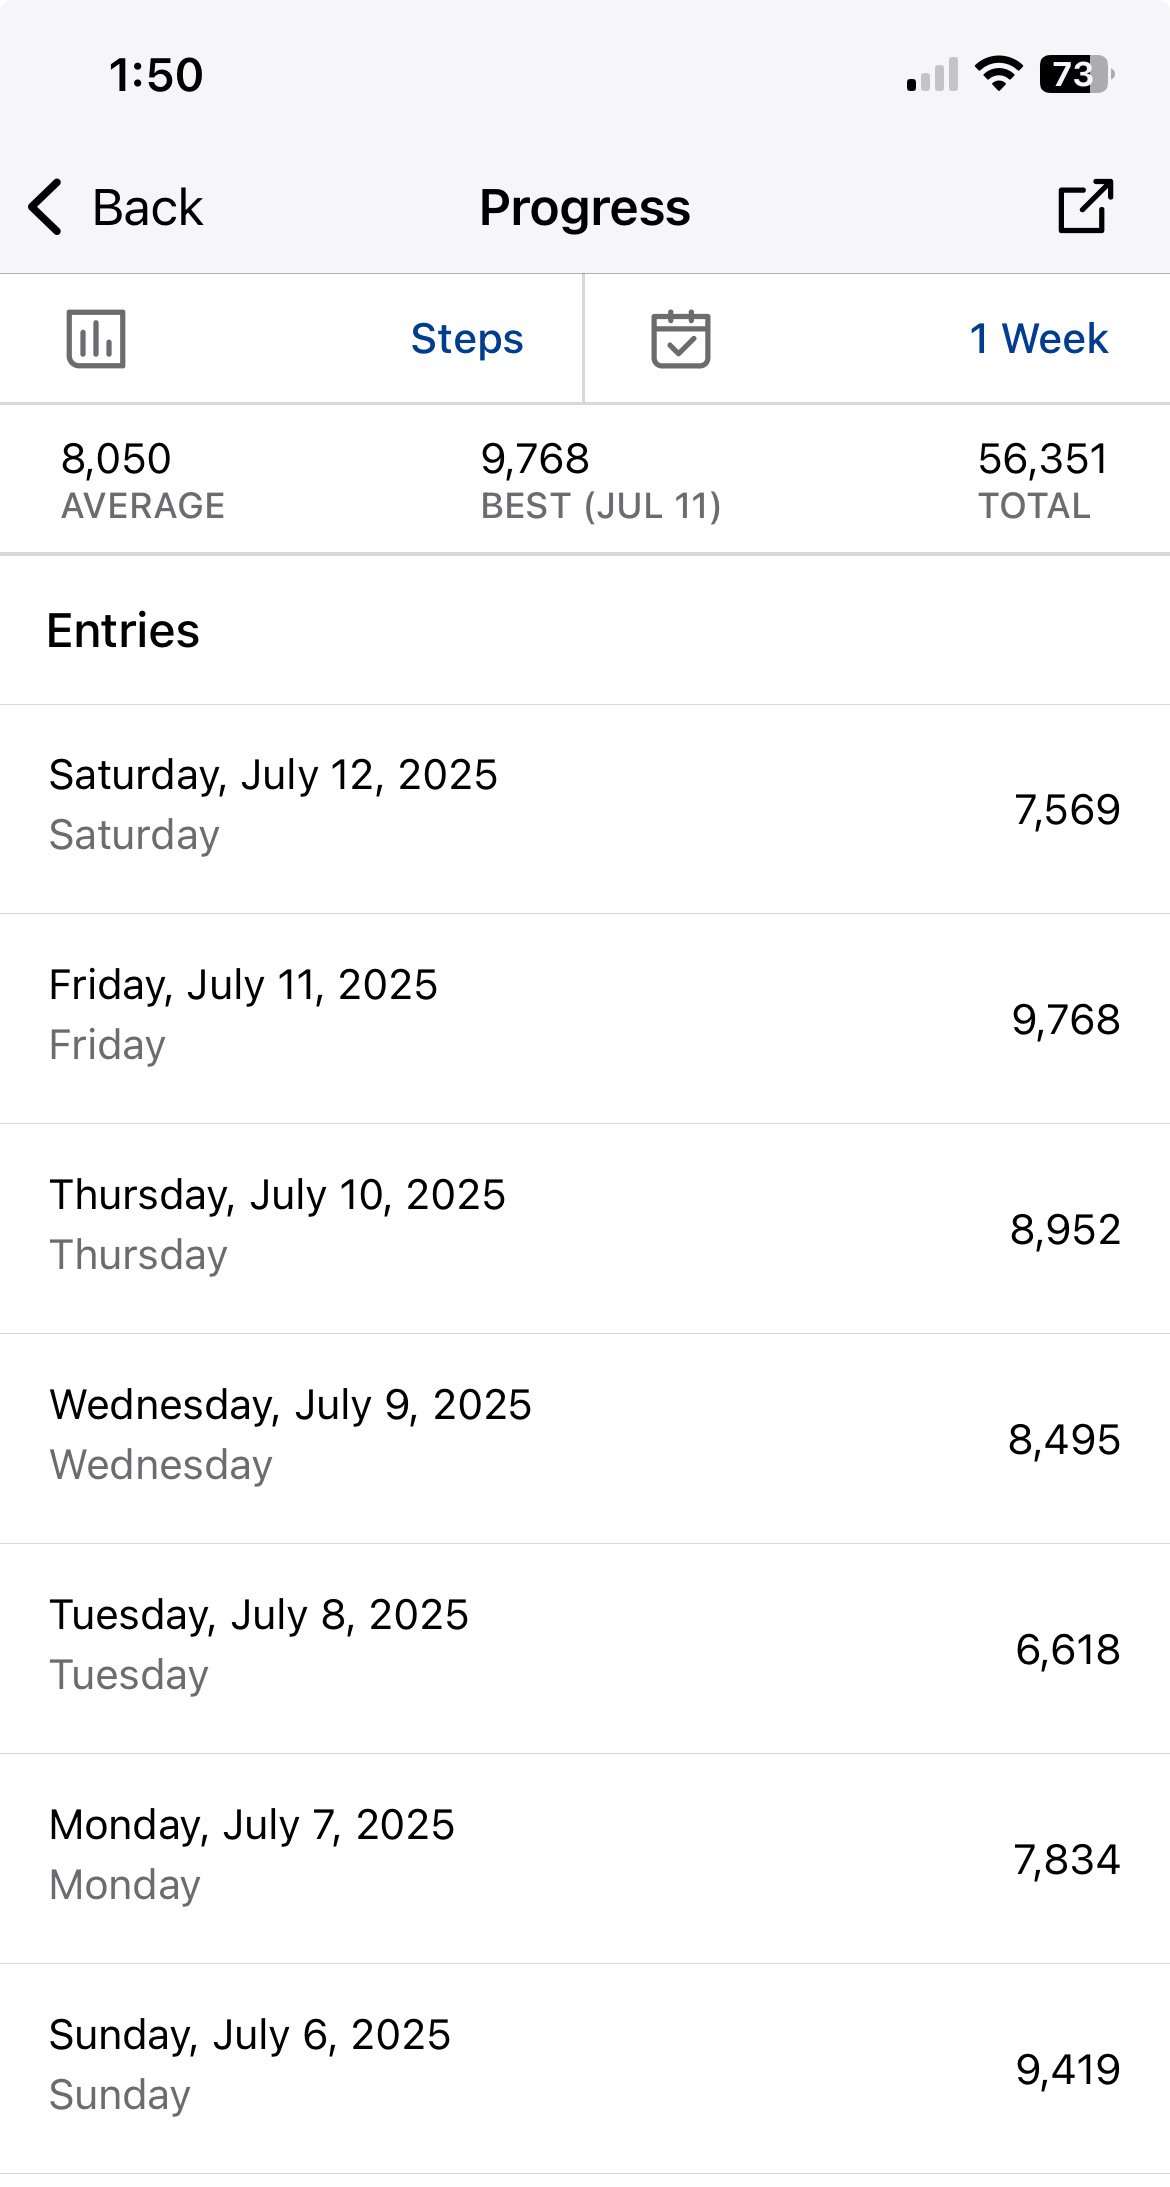1170x2187 pixels.
Task: Tap the 8,050 AVERAGE stat
Action: [x=143, y=481]
